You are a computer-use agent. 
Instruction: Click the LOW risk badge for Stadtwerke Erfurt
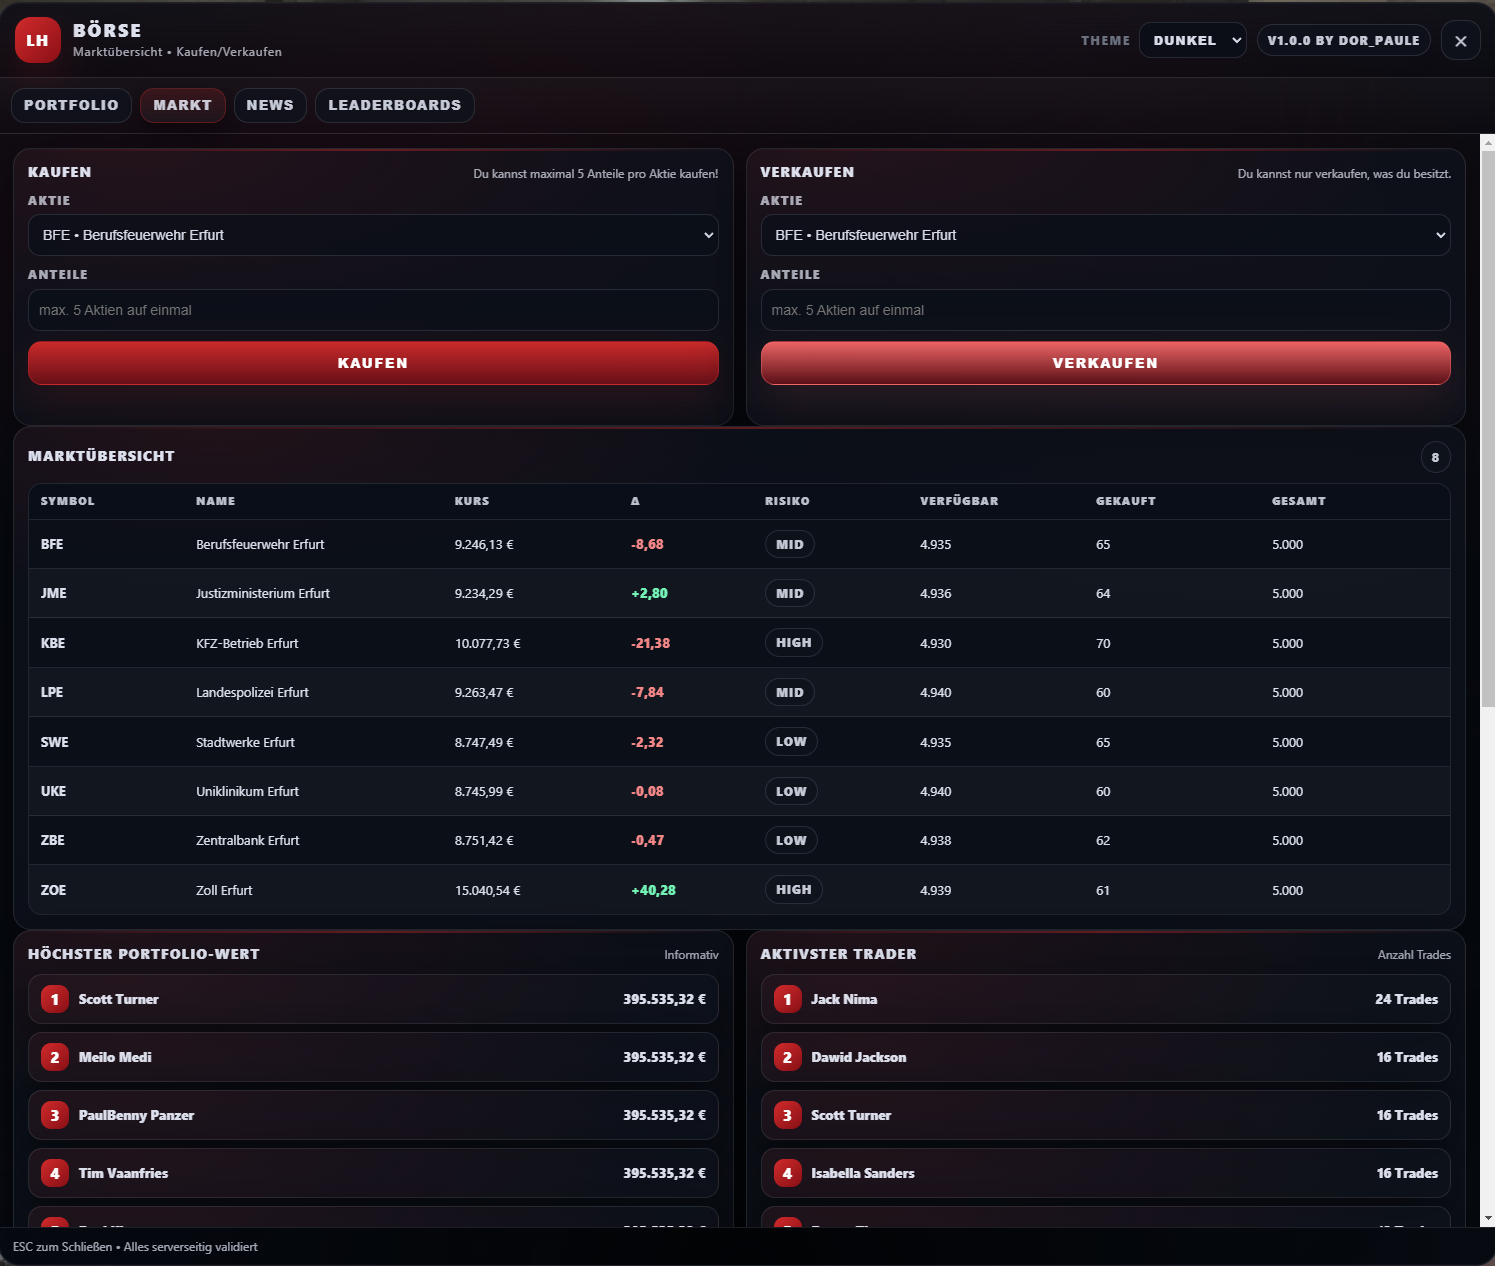(x=791, y=741)
